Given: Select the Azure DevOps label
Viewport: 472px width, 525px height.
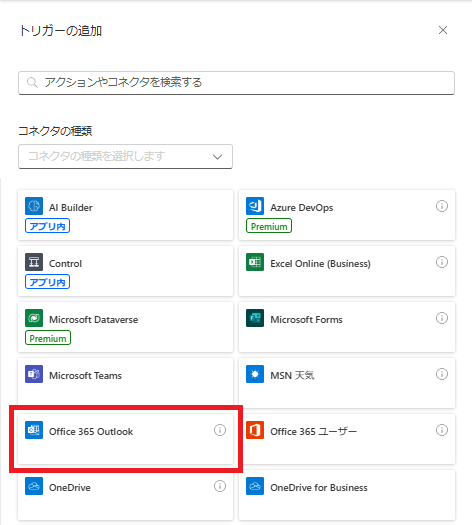Looking at the screenshot, I should click(302, 208).
